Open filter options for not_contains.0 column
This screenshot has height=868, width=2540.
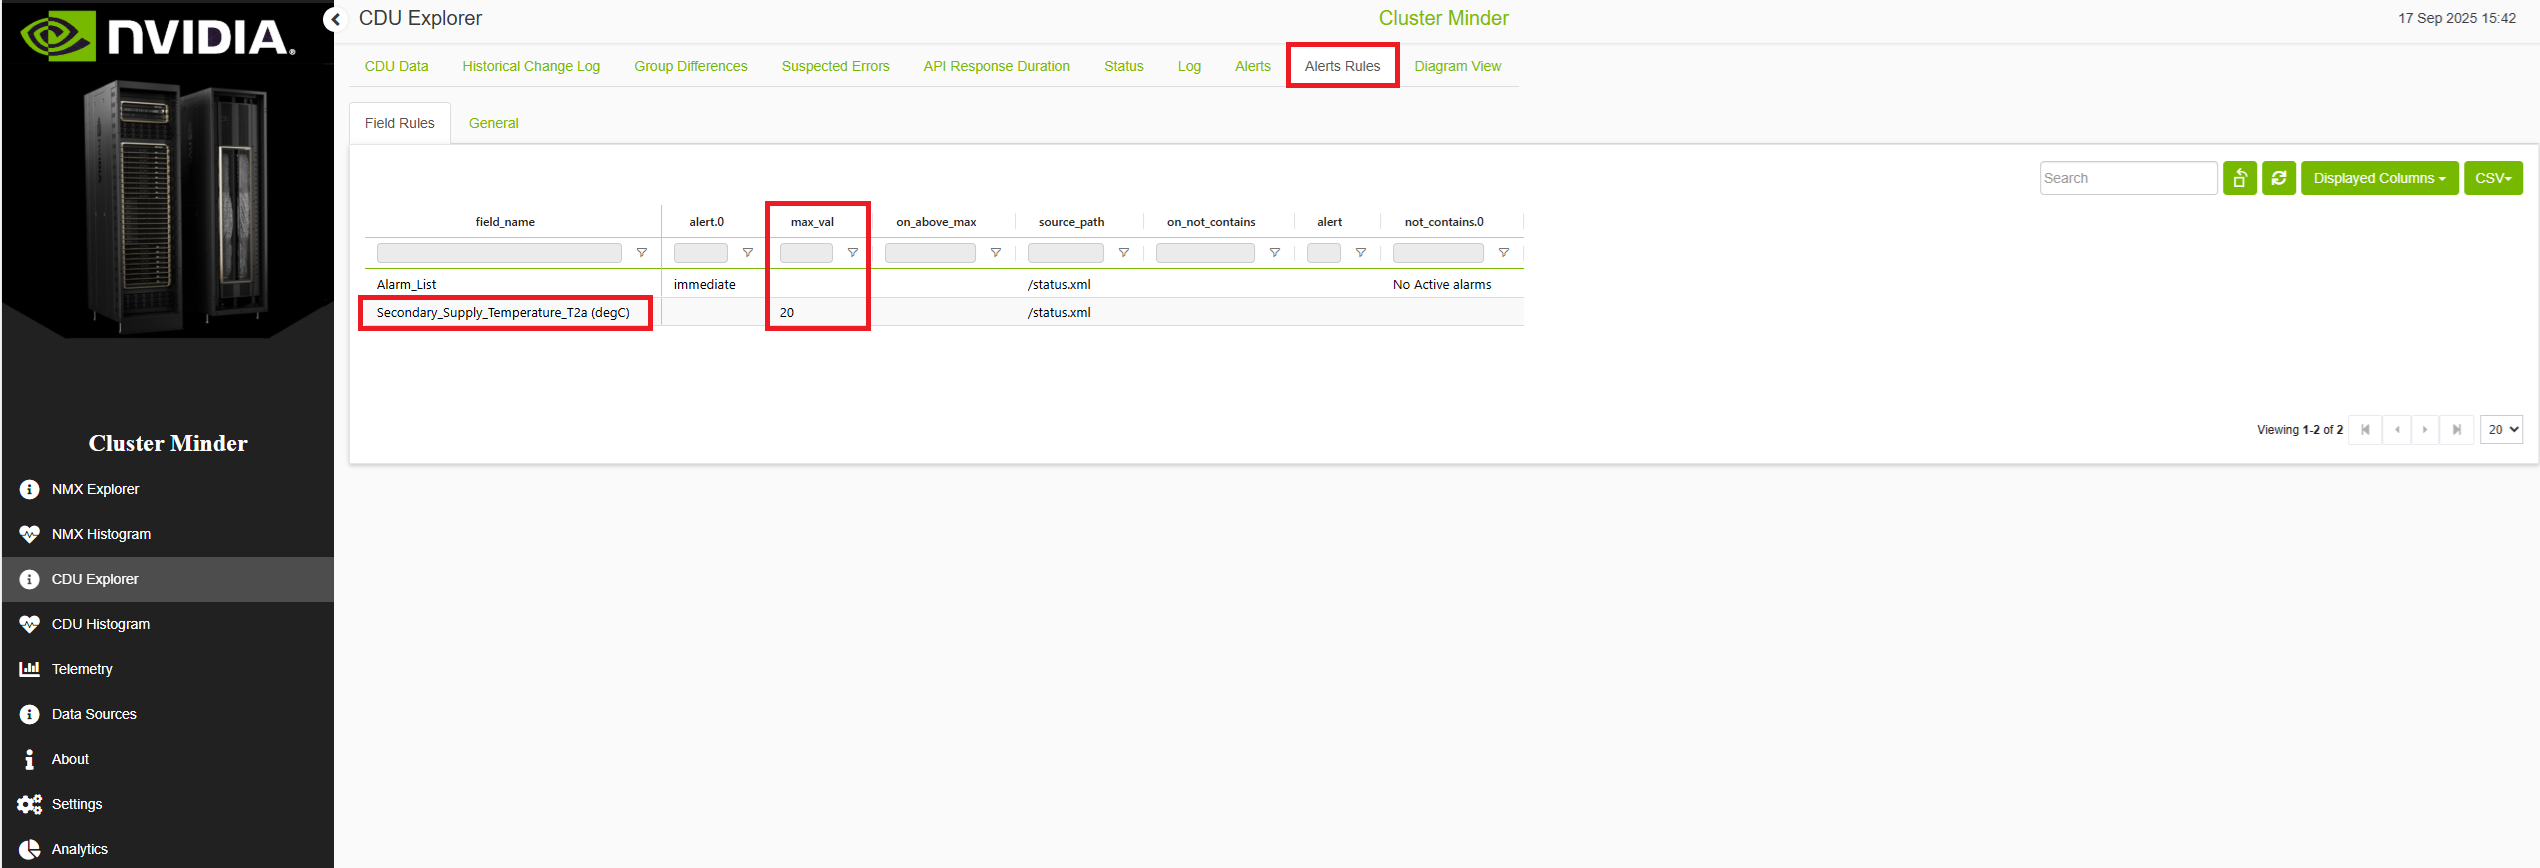click(x=1504, y=253)
